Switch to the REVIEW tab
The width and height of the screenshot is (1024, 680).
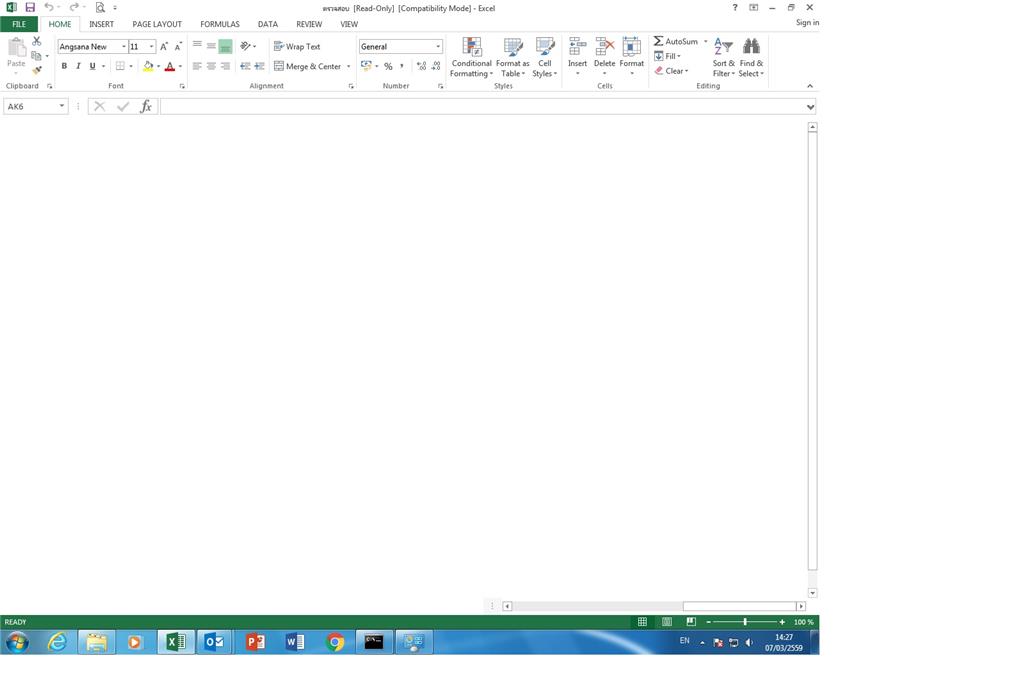309,24
